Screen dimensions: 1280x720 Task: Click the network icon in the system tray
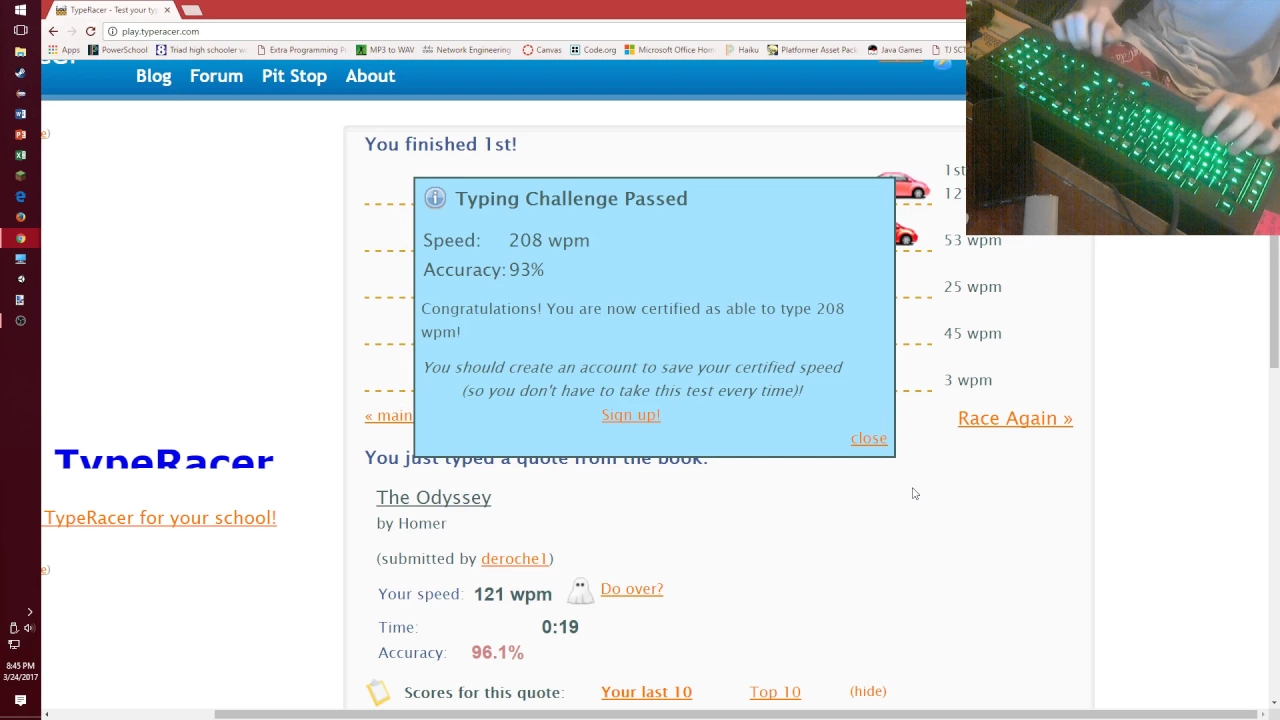(x=13, y=644)
